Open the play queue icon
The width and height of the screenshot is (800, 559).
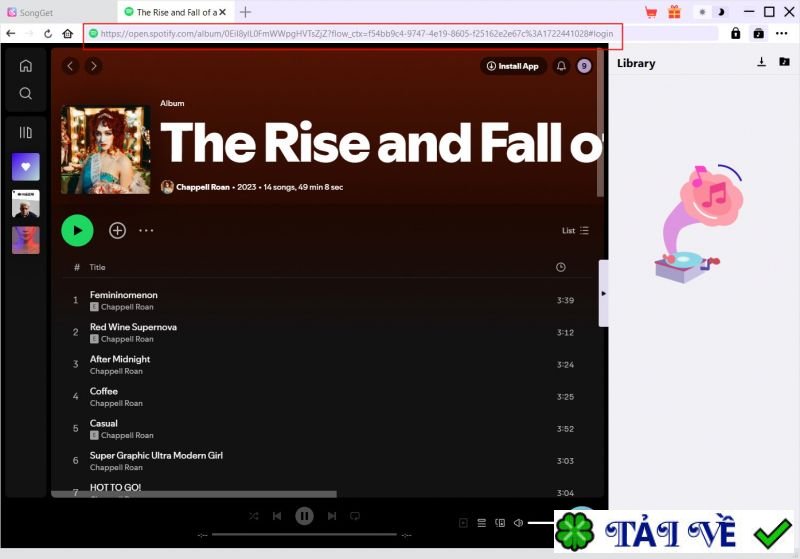[x=482, y=523]
